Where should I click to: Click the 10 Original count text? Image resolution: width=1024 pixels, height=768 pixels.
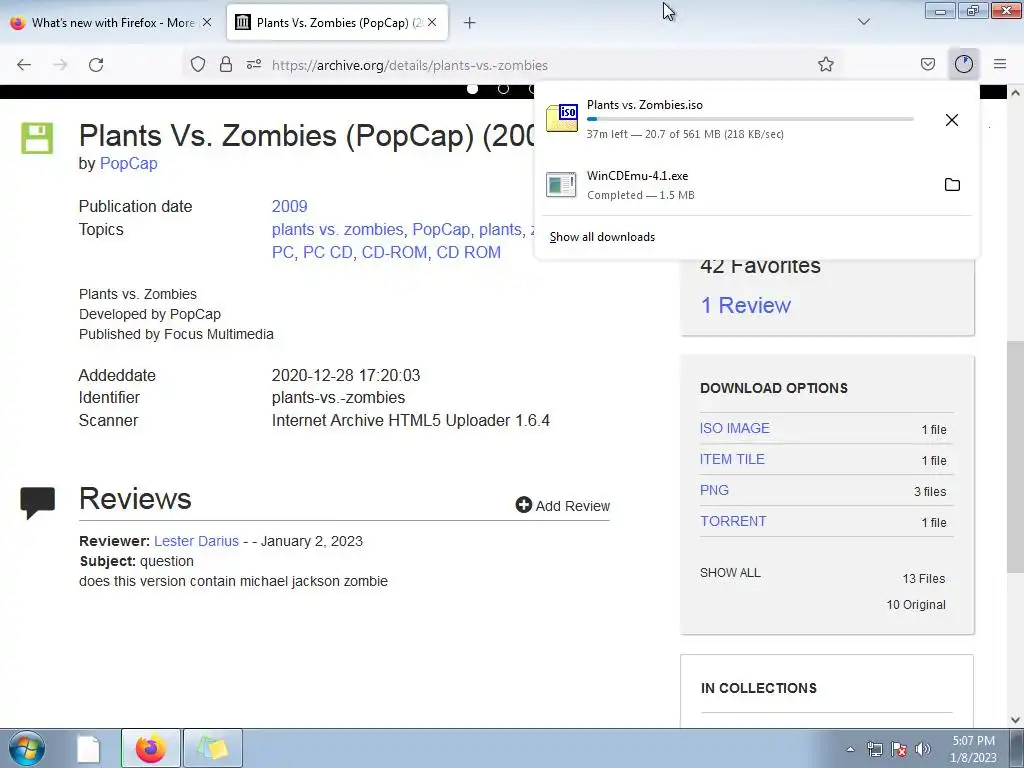click(x=916, y=605)
